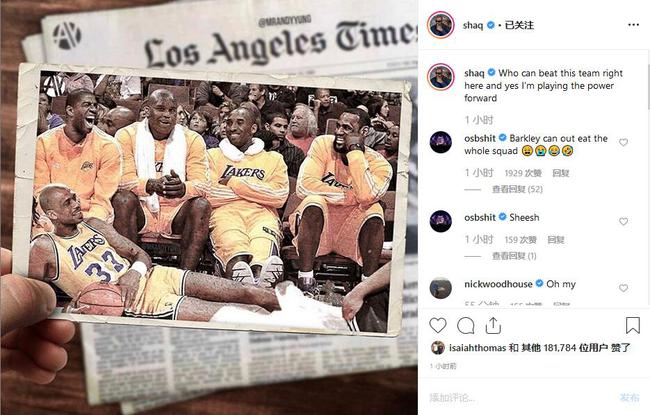Viewport: 650px width, 415px height.
Task: Open the comment bubble icon
Action: pyautogui.click(x=466, y=326)
